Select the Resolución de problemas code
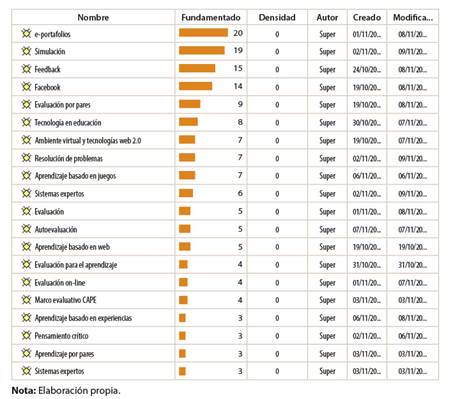 tap(69, 158)
